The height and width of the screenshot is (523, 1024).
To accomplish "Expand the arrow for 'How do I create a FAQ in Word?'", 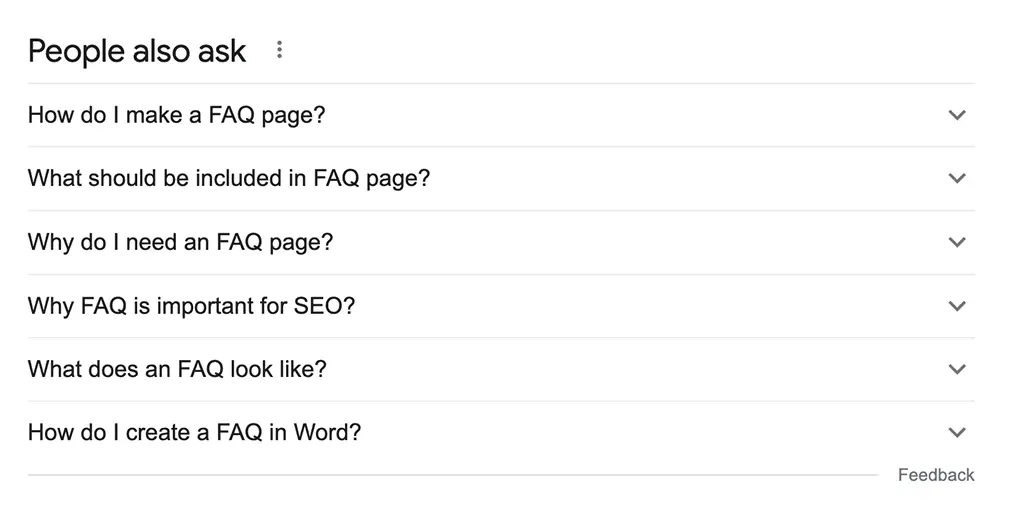I will point(957,432).
